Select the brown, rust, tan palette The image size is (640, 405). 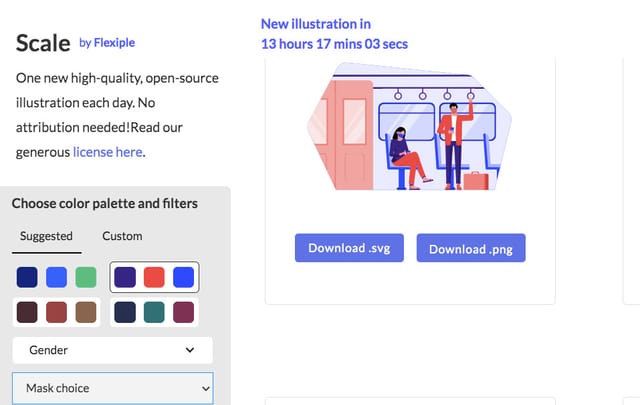[56, 312]
